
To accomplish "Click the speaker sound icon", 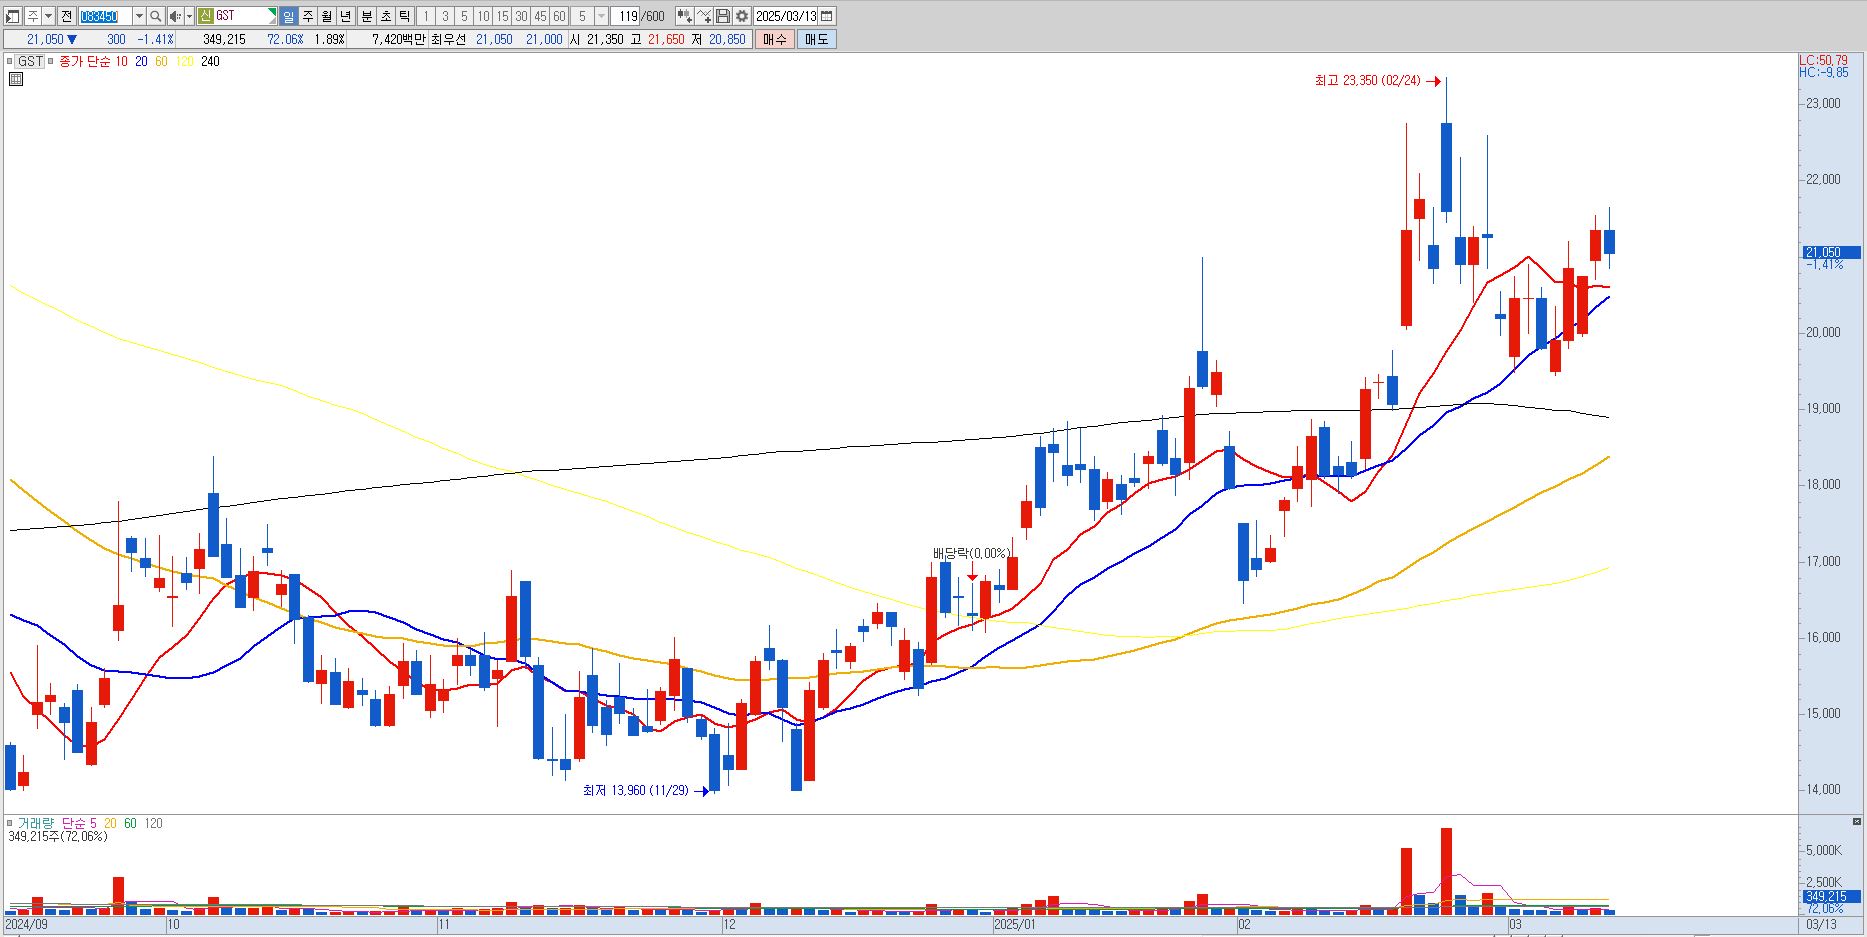I will pyautogui.click(x=175, y=16).
